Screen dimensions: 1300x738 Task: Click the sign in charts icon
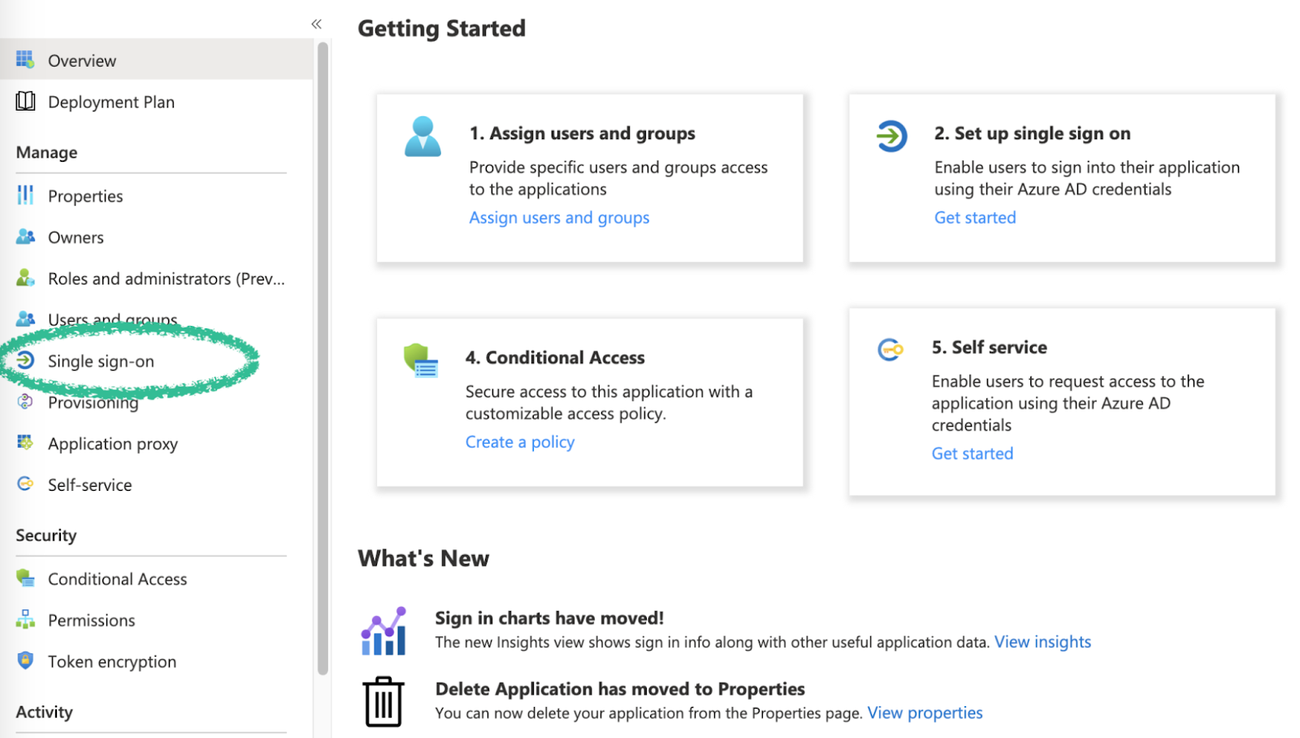click(383, 631)
